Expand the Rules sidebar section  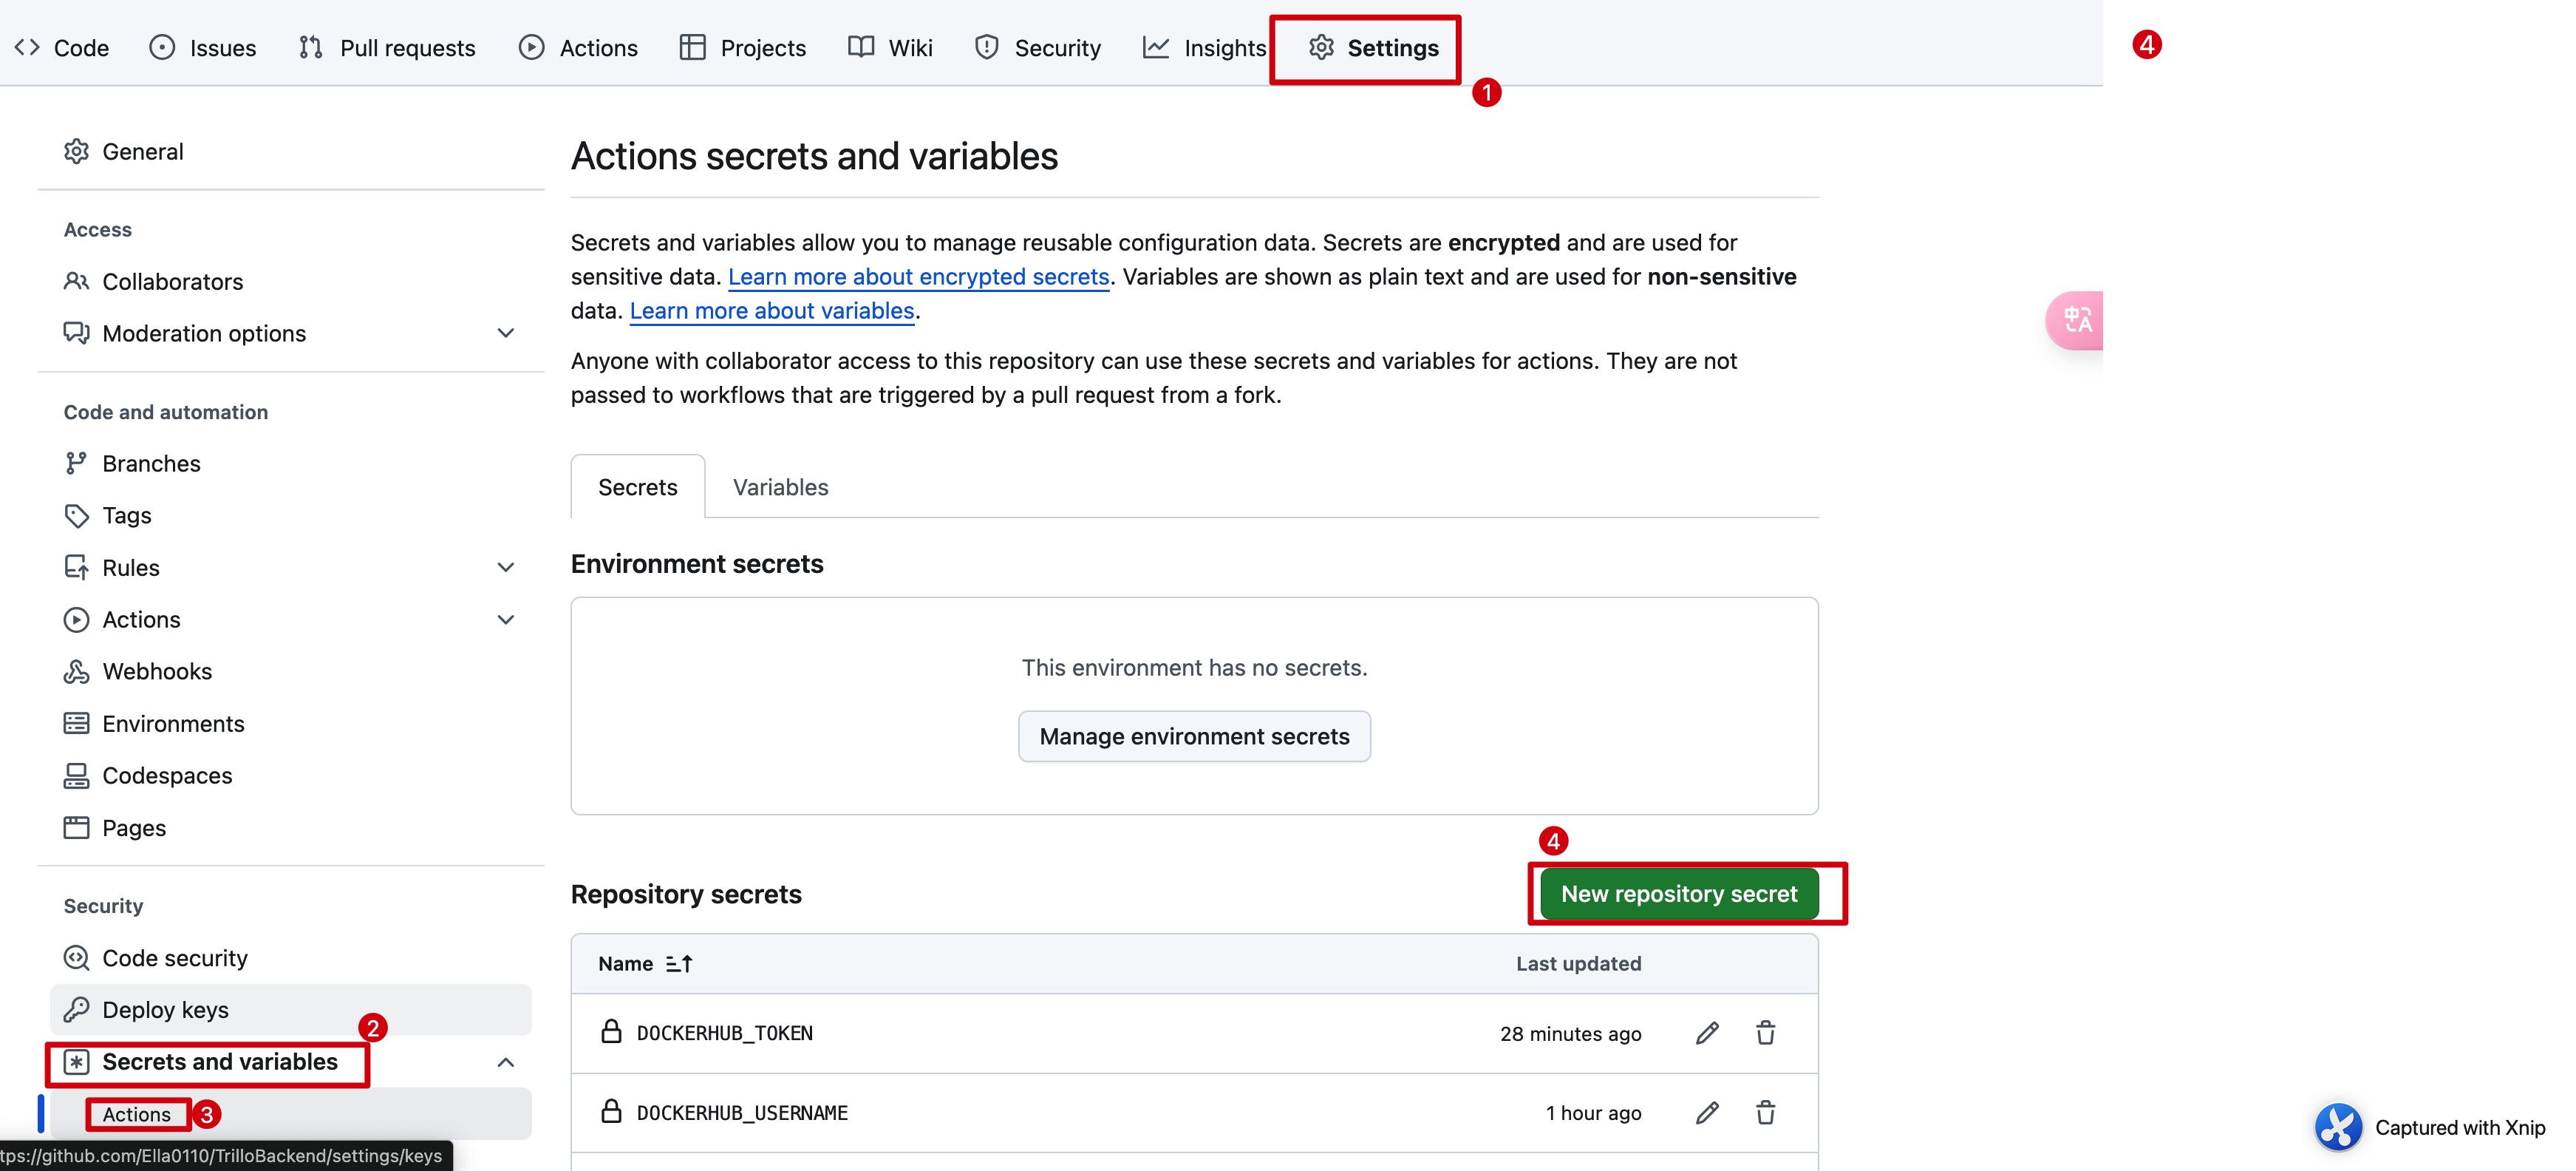506,568
